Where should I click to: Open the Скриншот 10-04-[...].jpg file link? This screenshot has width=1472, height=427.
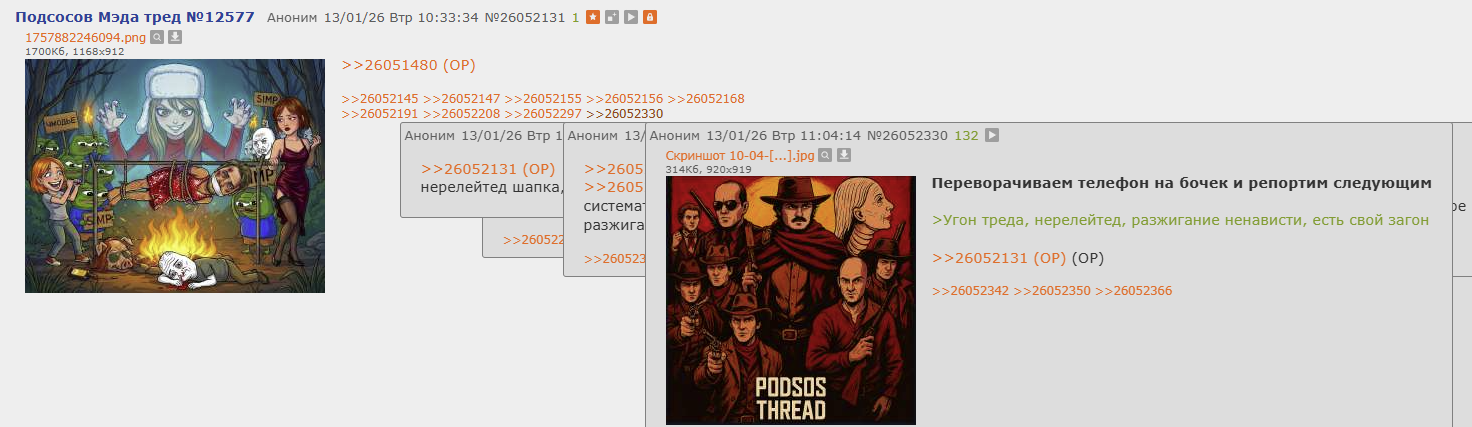(740, 156)
